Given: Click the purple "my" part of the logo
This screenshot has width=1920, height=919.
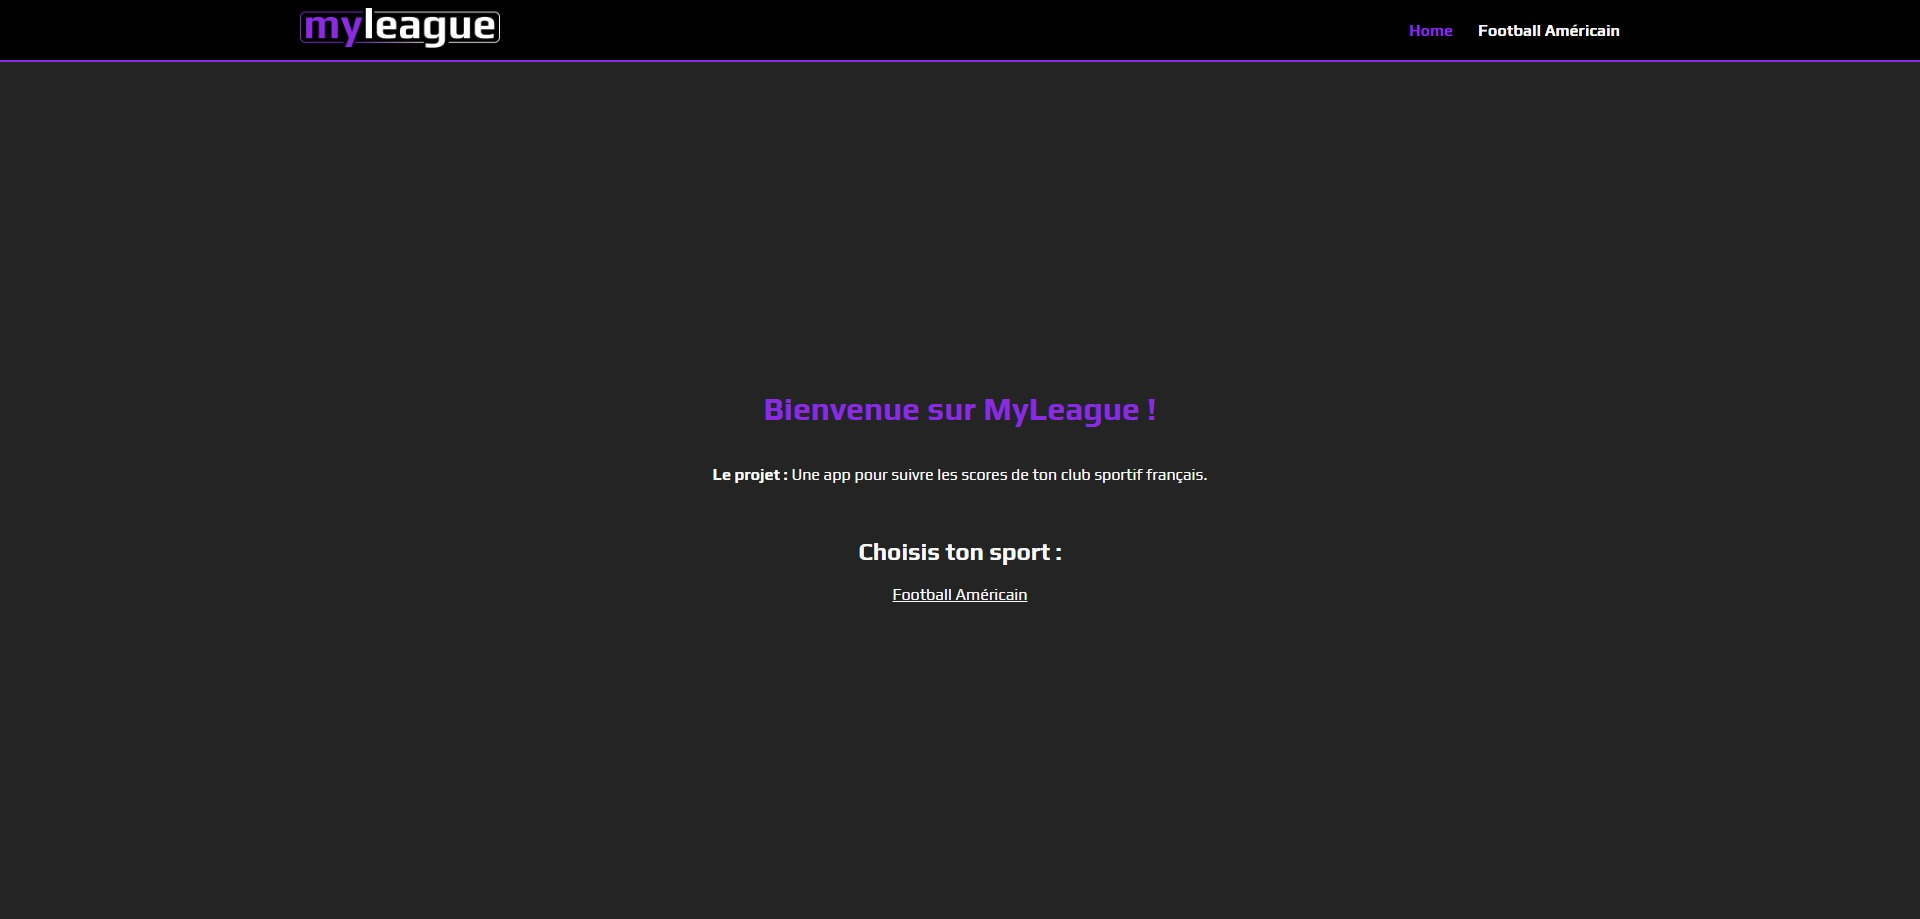Looking at the screenshot, I should click(331, 28).
